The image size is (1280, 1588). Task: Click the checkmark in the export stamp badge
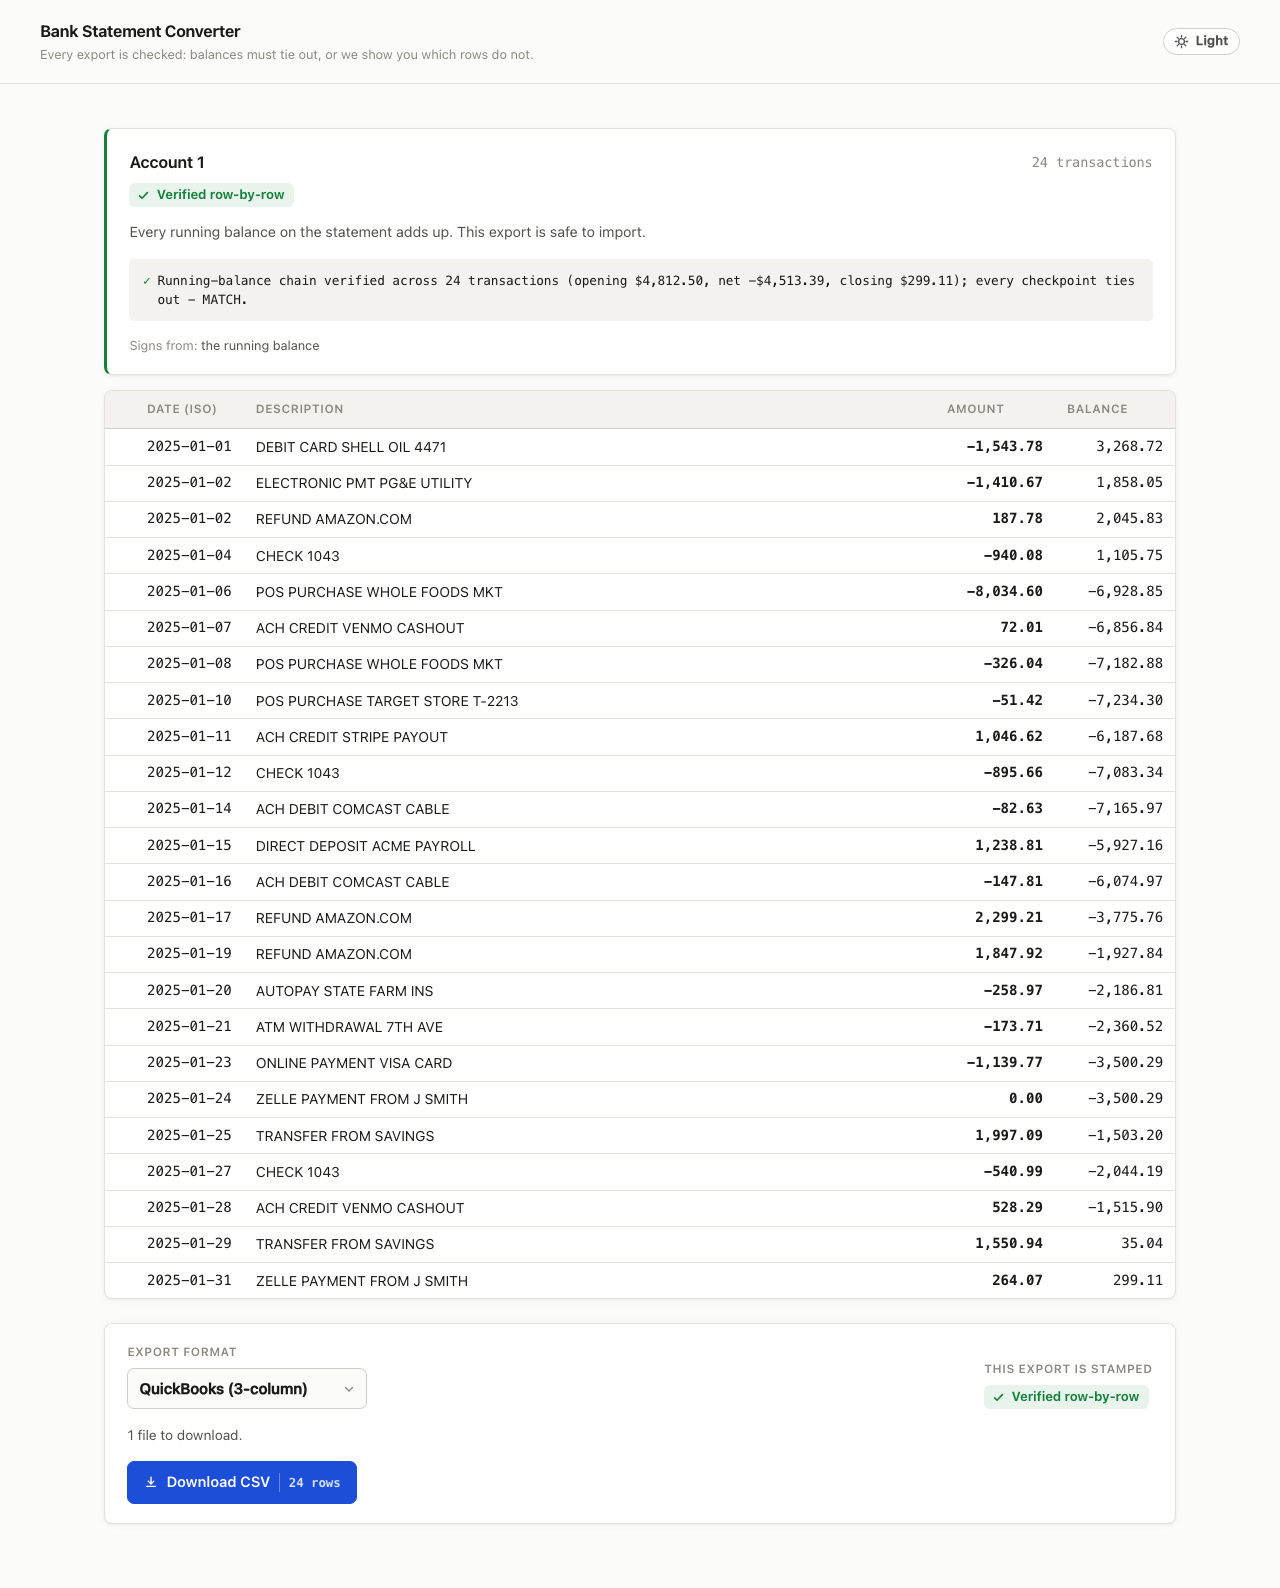coord(999,1397)
